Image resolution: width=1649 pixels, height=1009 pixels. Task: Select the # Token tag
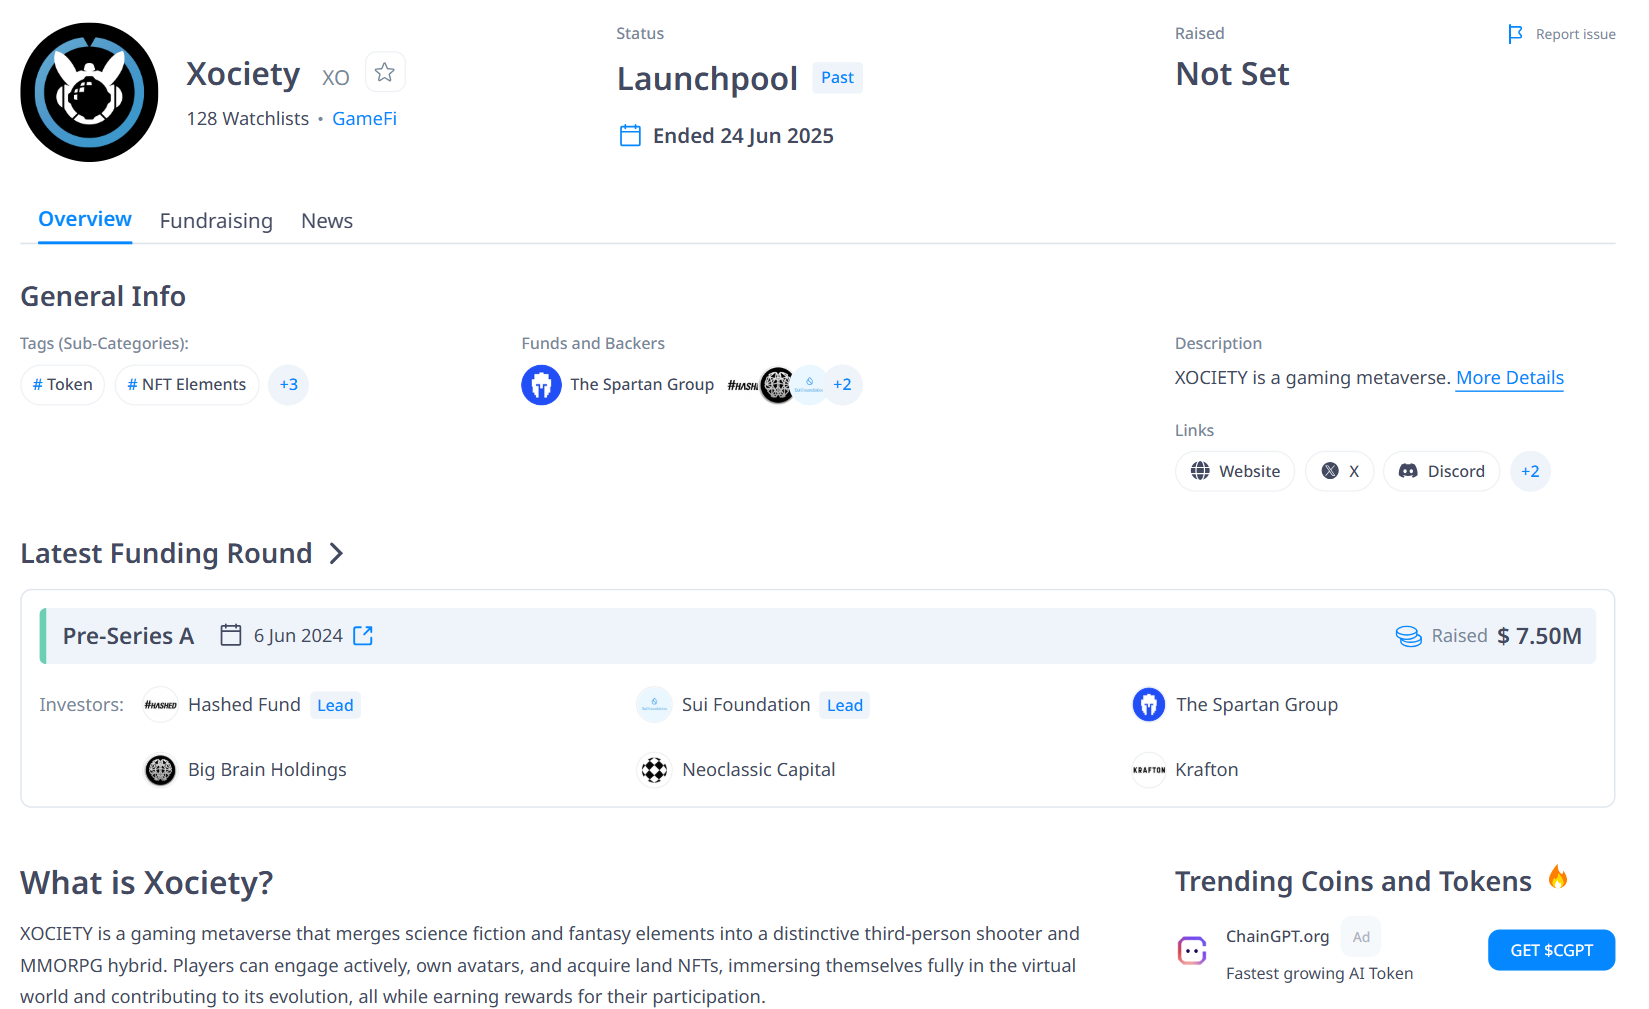pos(63,385)
